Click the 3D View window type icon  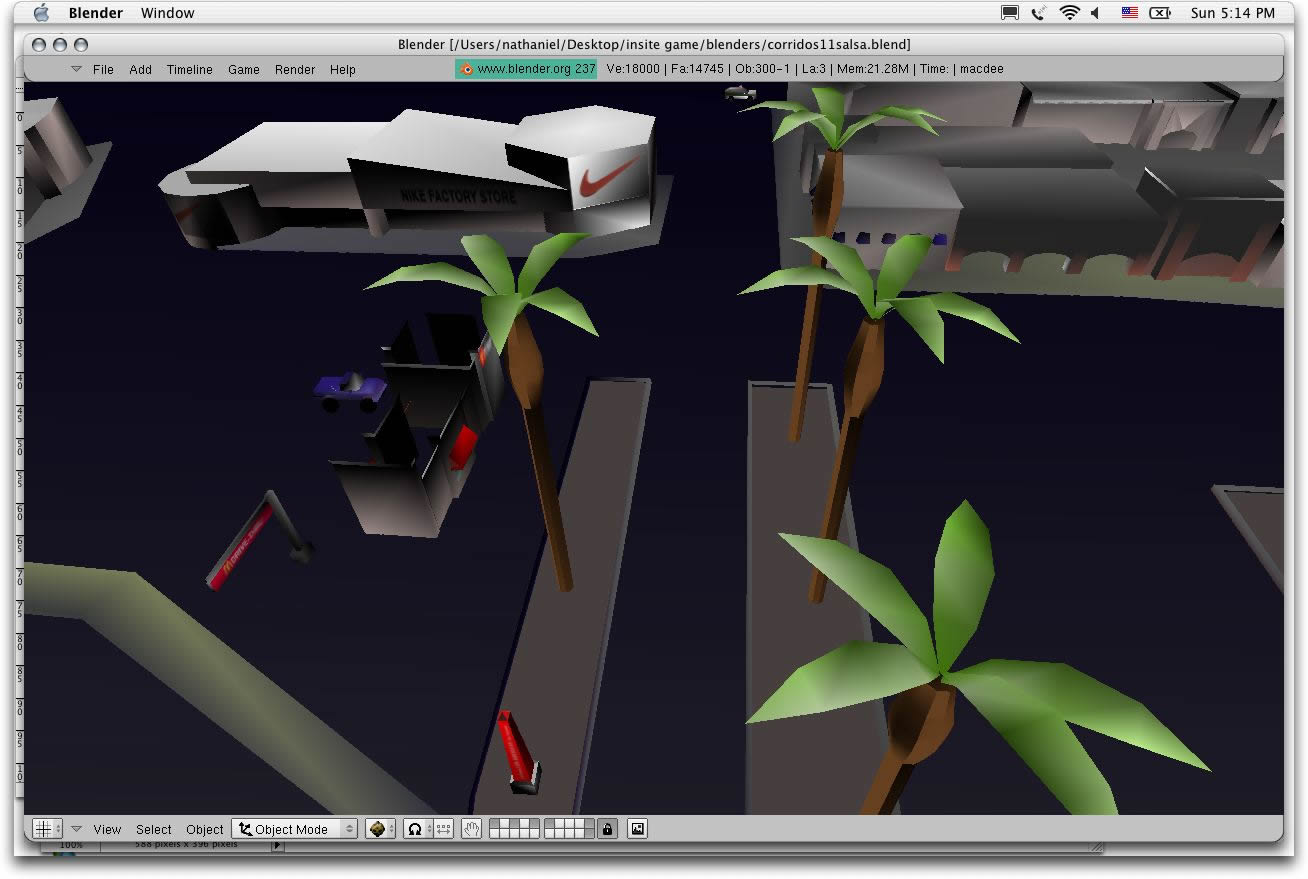pyautogui.click(x=42, y=829)
